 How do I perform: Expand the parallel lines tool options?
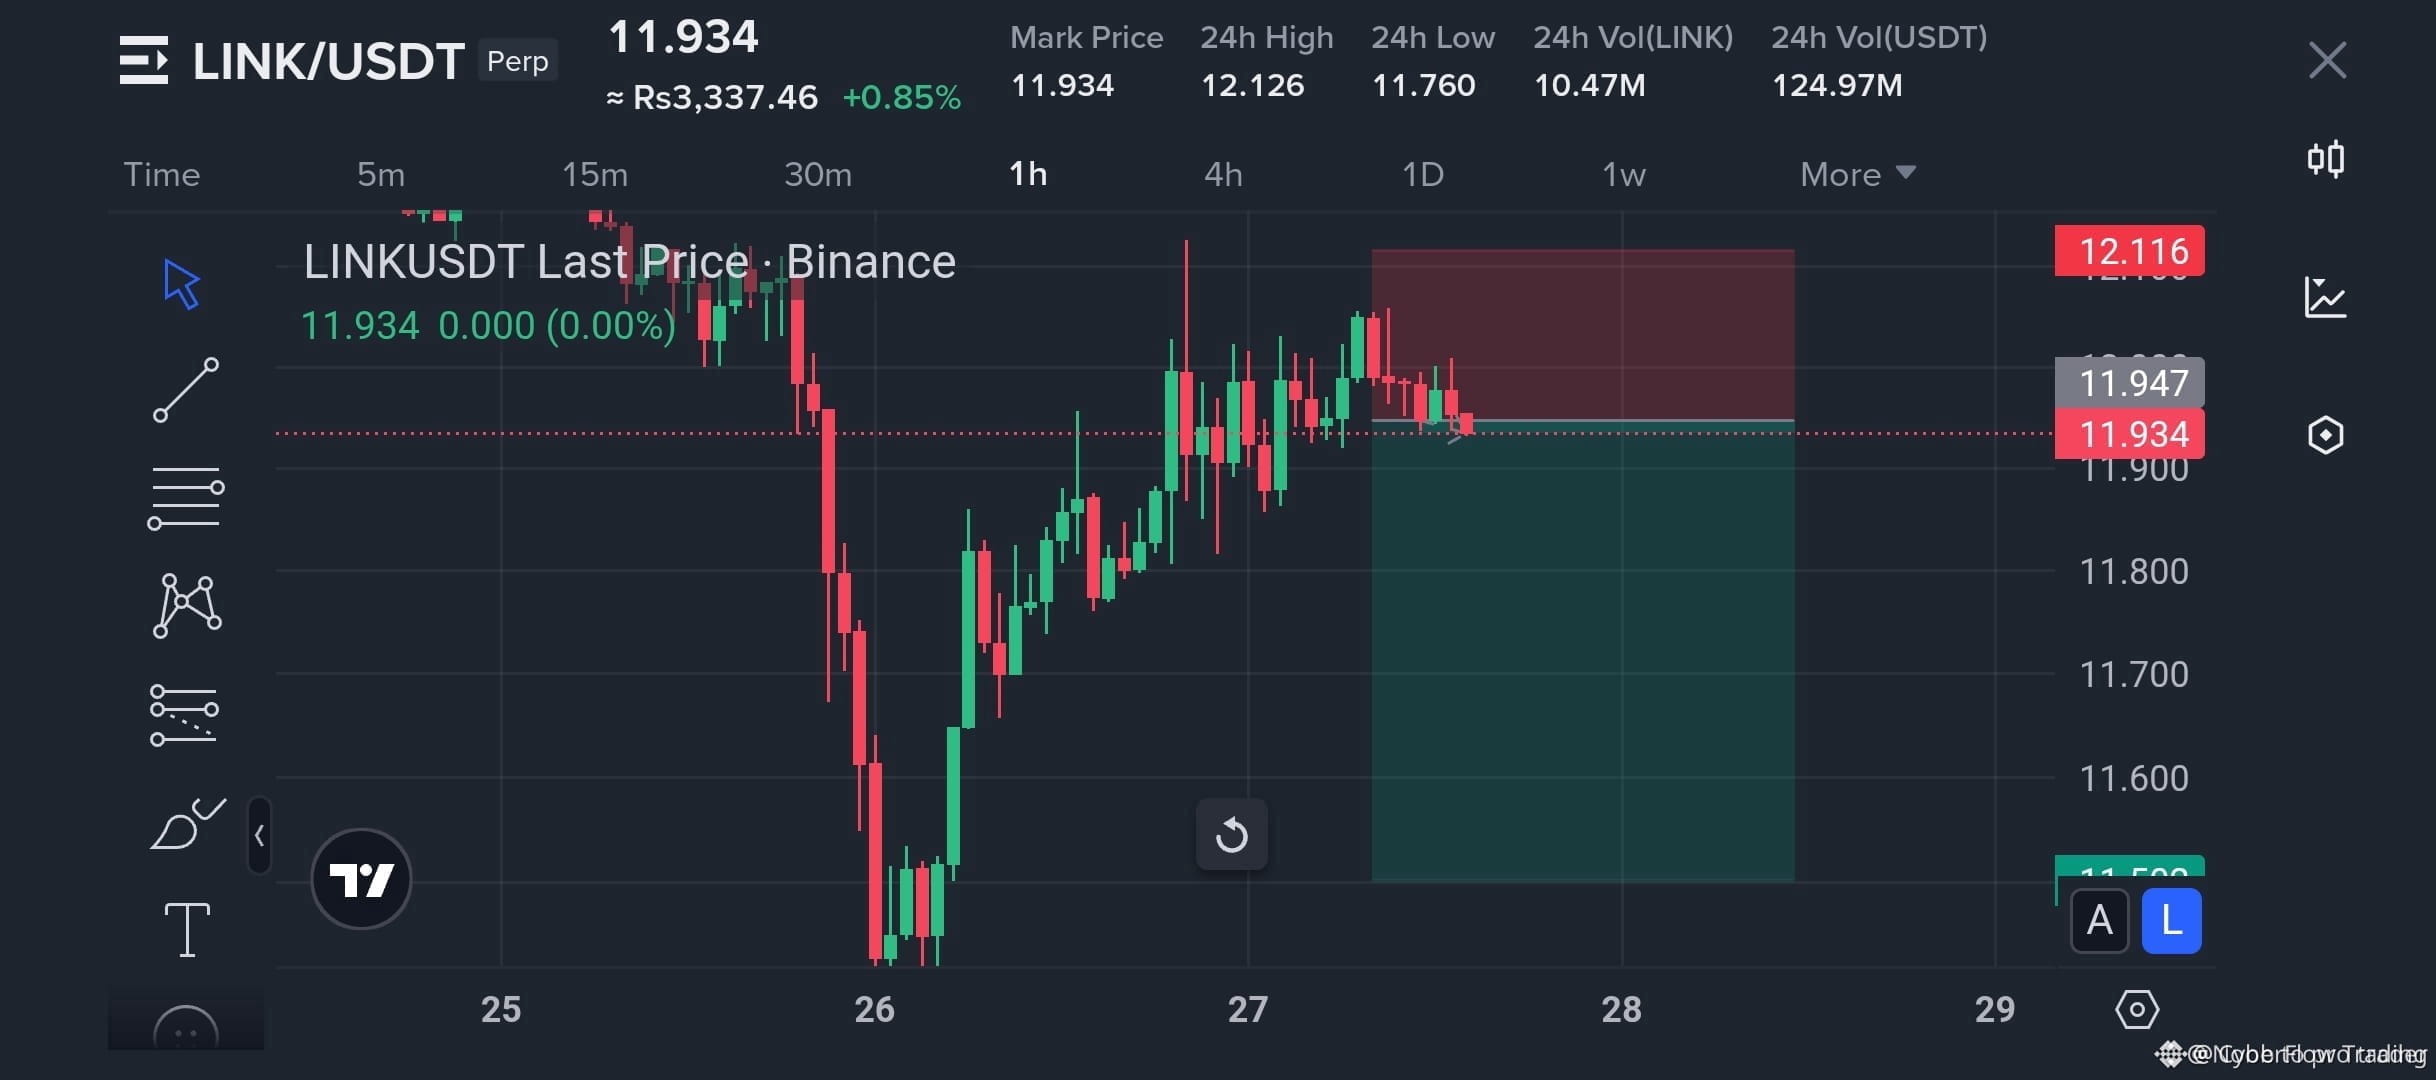[x=186, y=495]
